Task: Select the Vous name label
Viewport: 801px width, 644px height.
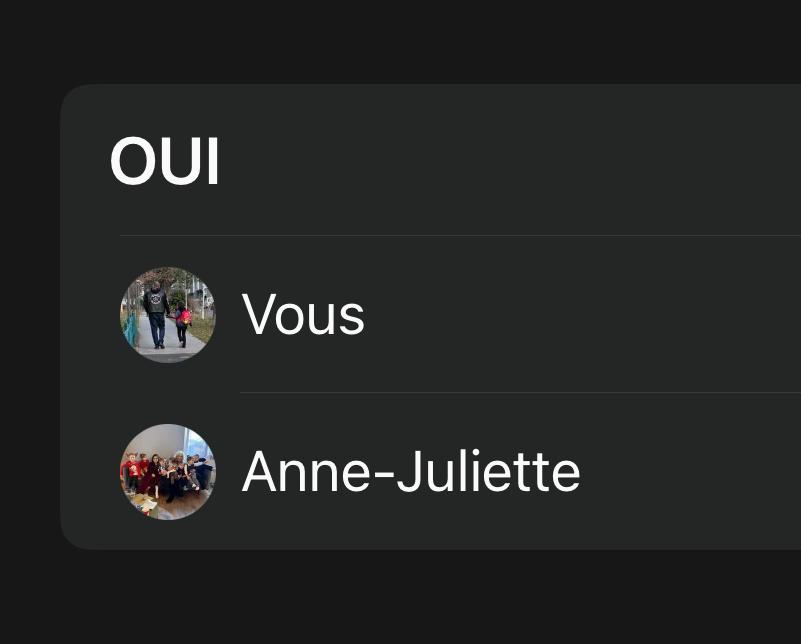Action: (x=303, y=315)
